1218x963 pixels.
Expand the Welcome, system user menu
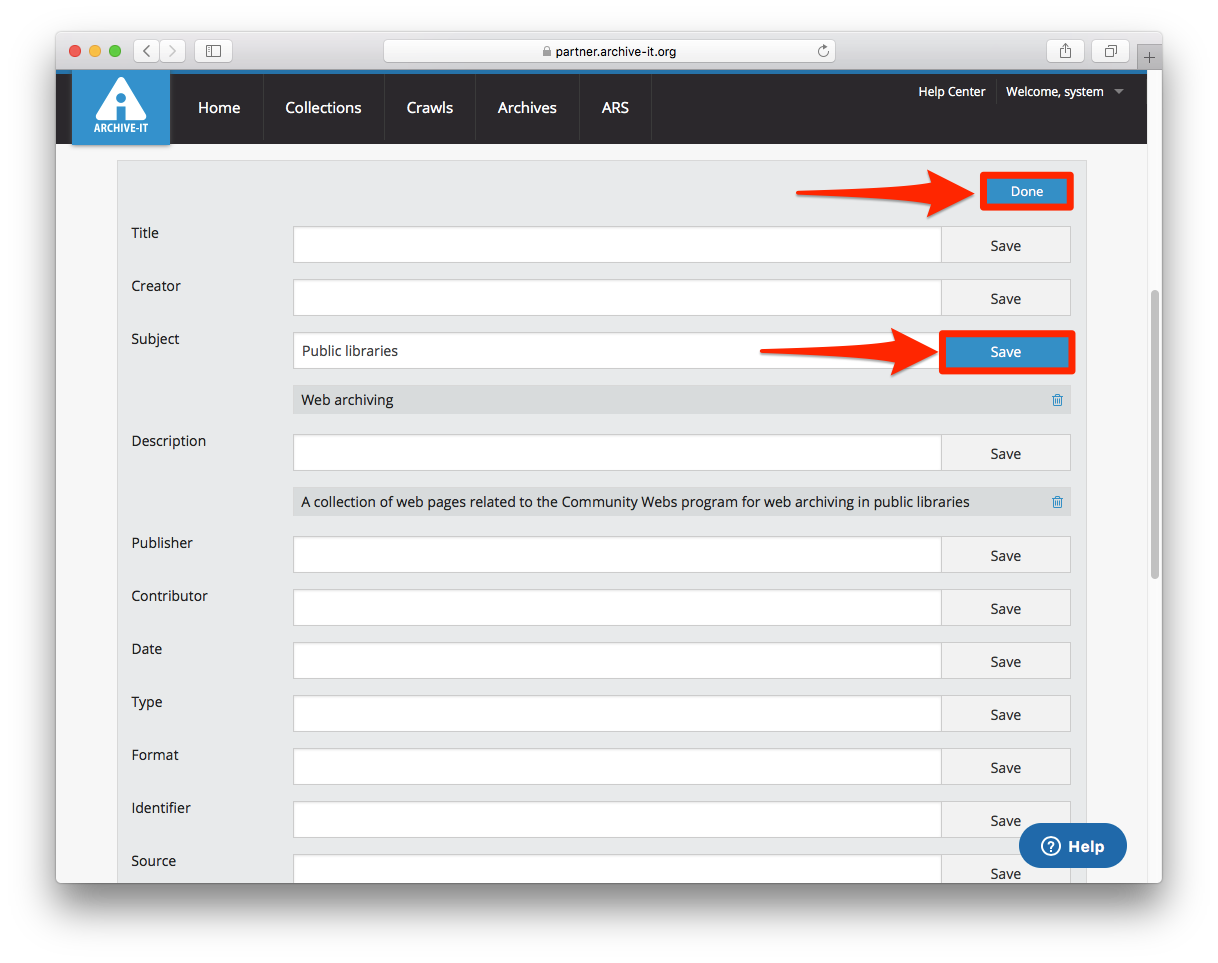[1064, 92]
